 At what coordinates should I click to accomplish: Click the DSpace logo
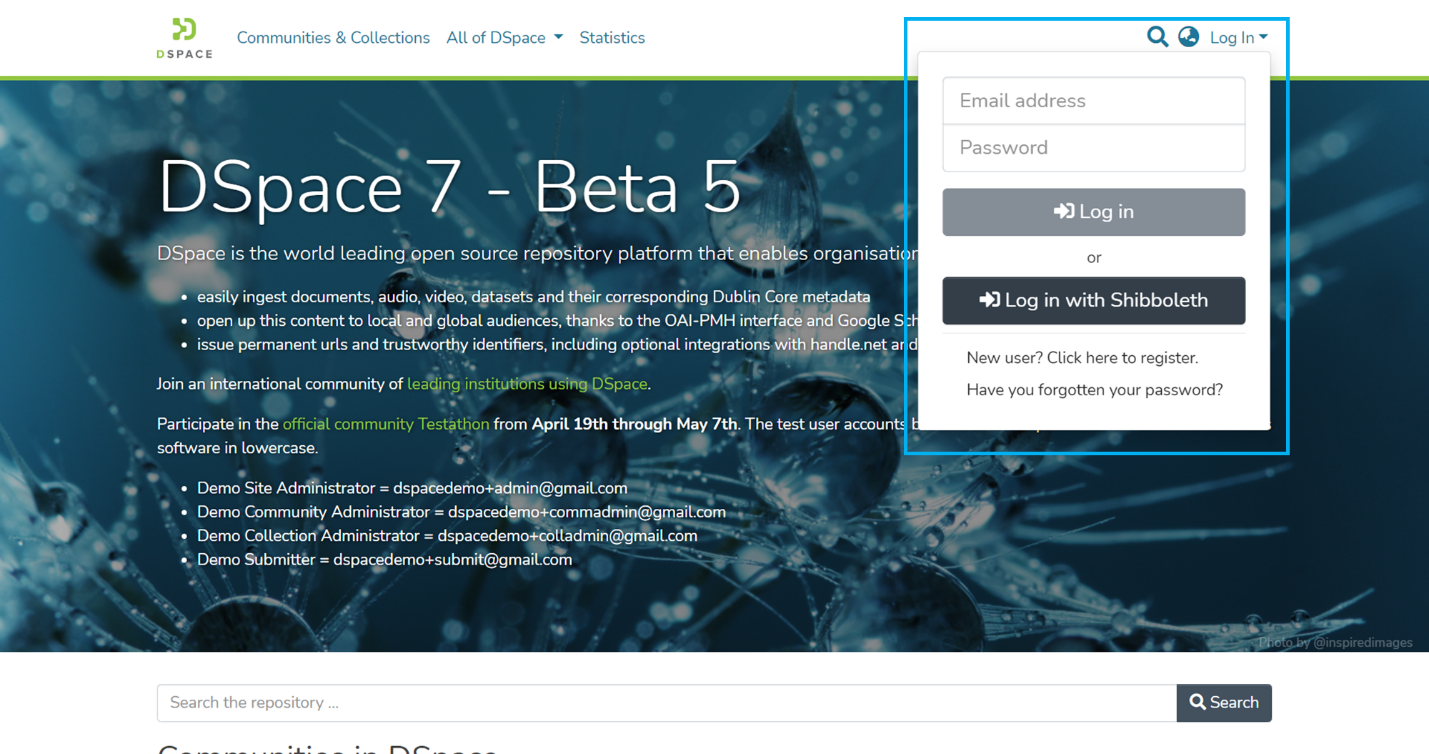coord(184,38)
